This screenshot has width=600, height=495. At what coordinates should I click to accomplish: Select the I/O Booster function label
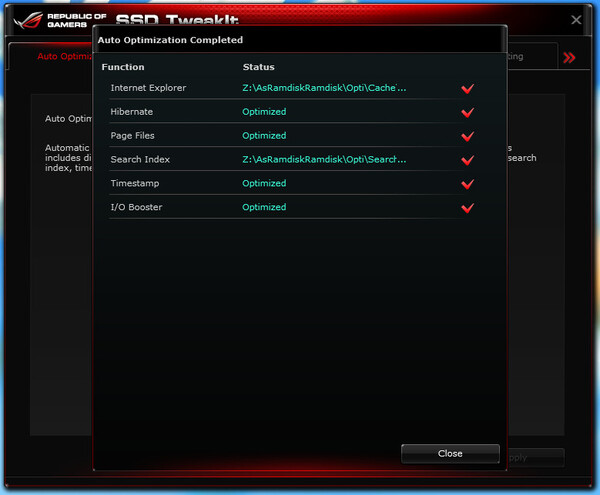(x=136, y=207)
